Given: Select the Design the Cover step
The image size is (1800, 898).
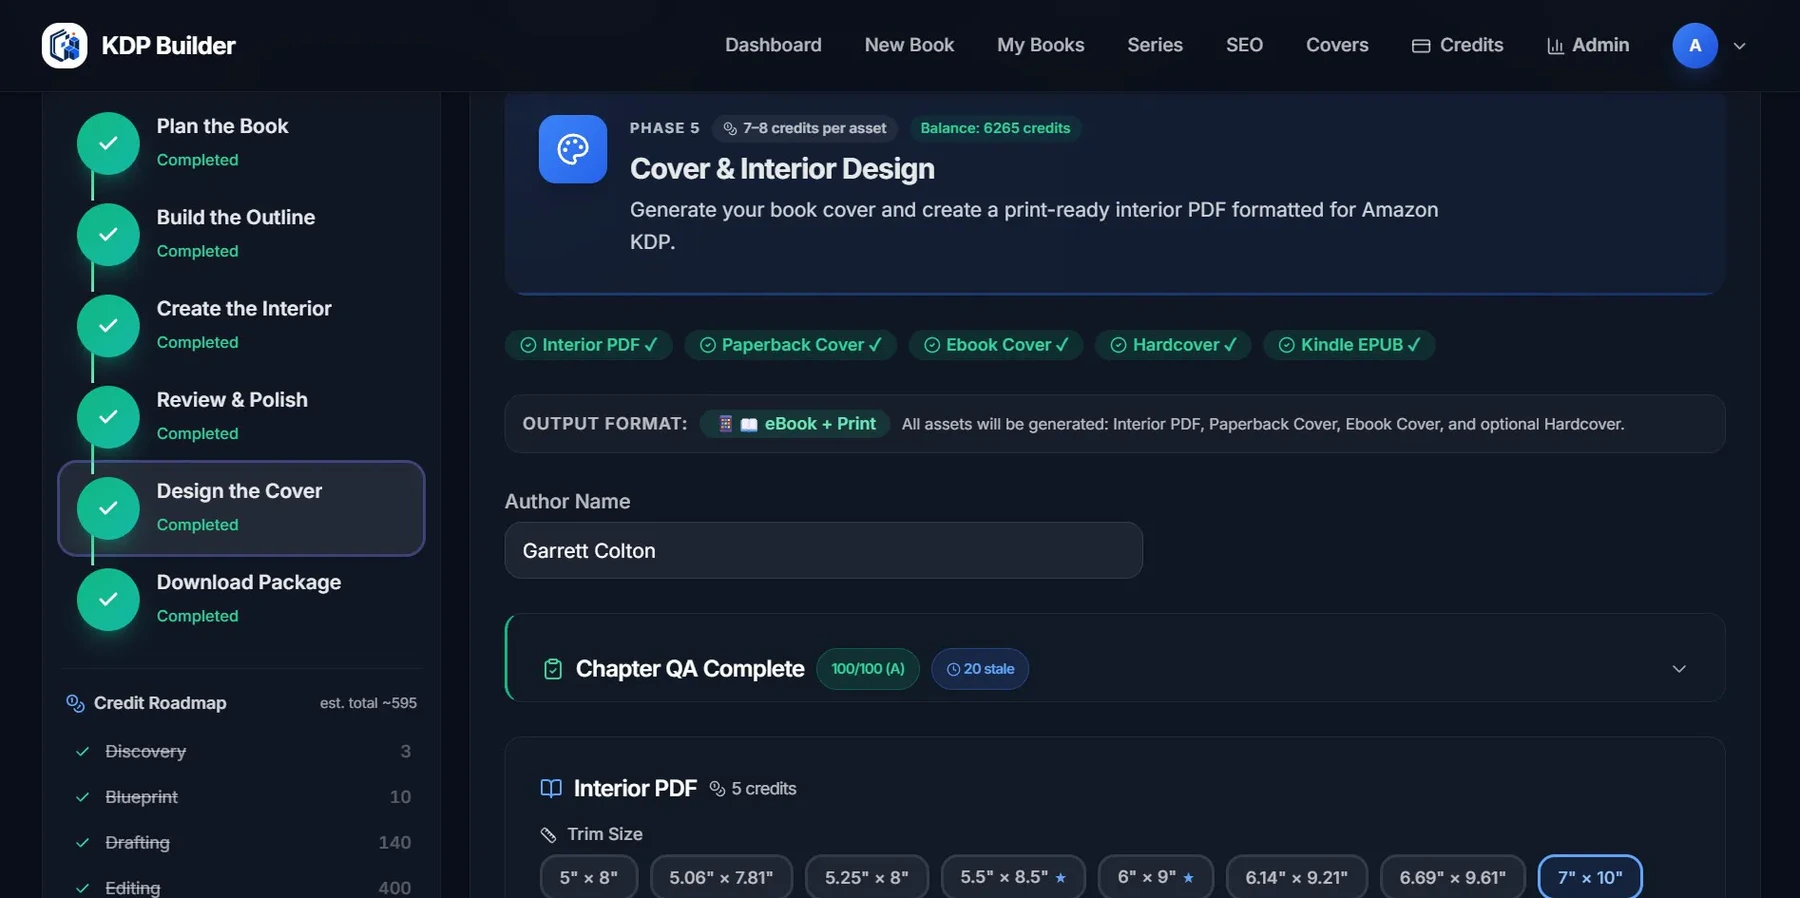Looking at the screenshot, I should 241,508.
